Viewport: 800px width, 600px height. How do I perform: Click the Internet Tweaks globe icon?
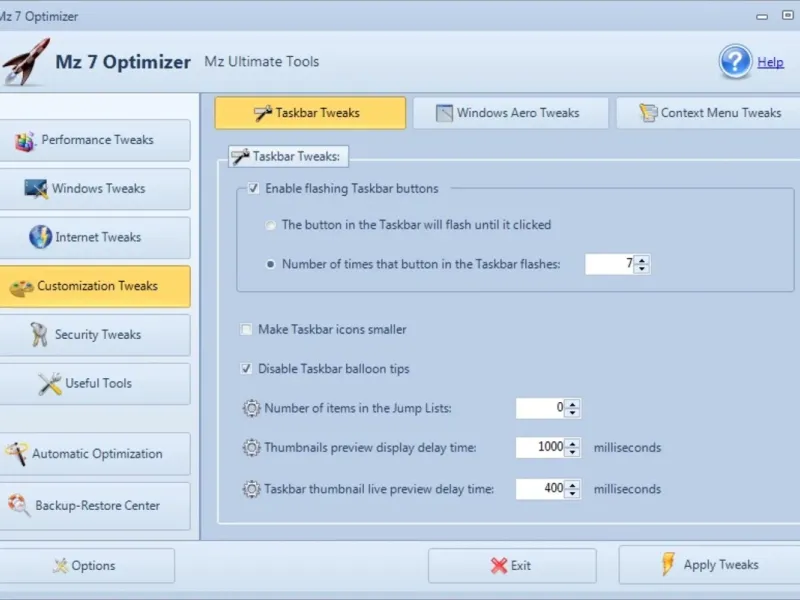(x=40, y=237)
